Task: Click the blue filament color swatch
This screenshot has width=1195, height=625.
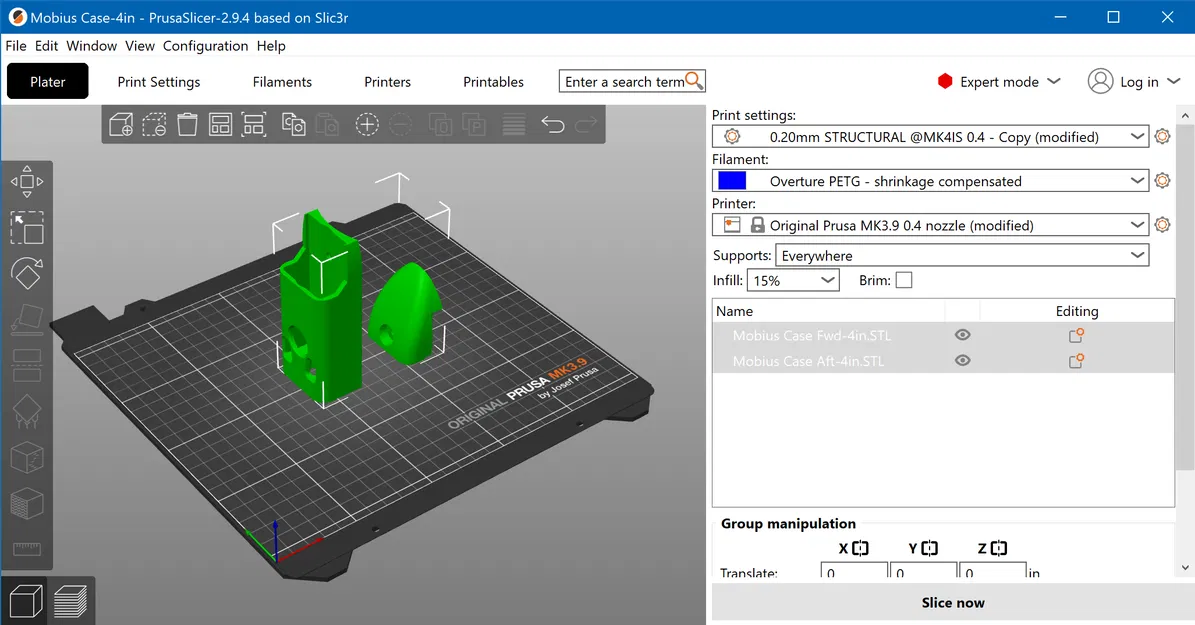Action: [x=732, y=181]
